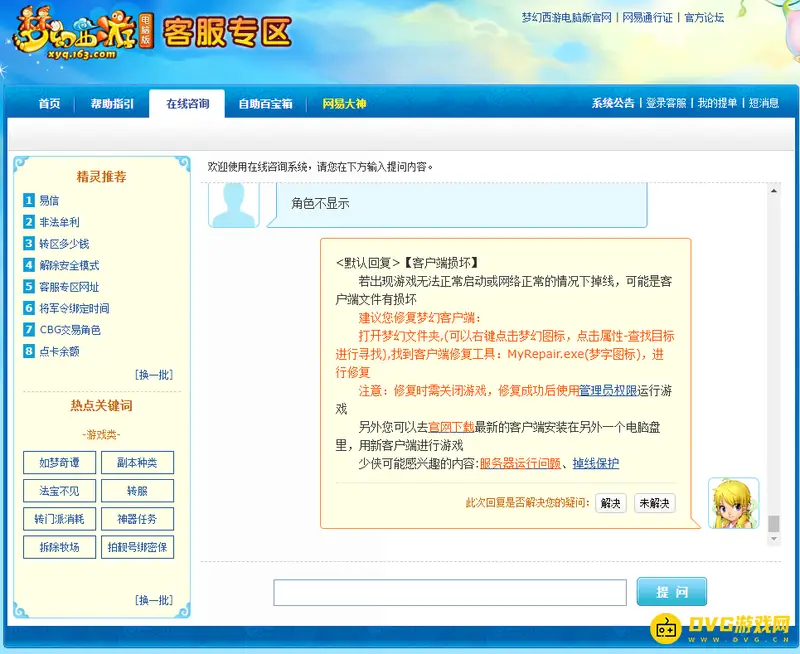Click the 法宝不见 keyword button
800x654 pixels.
(x=59, y=491)
